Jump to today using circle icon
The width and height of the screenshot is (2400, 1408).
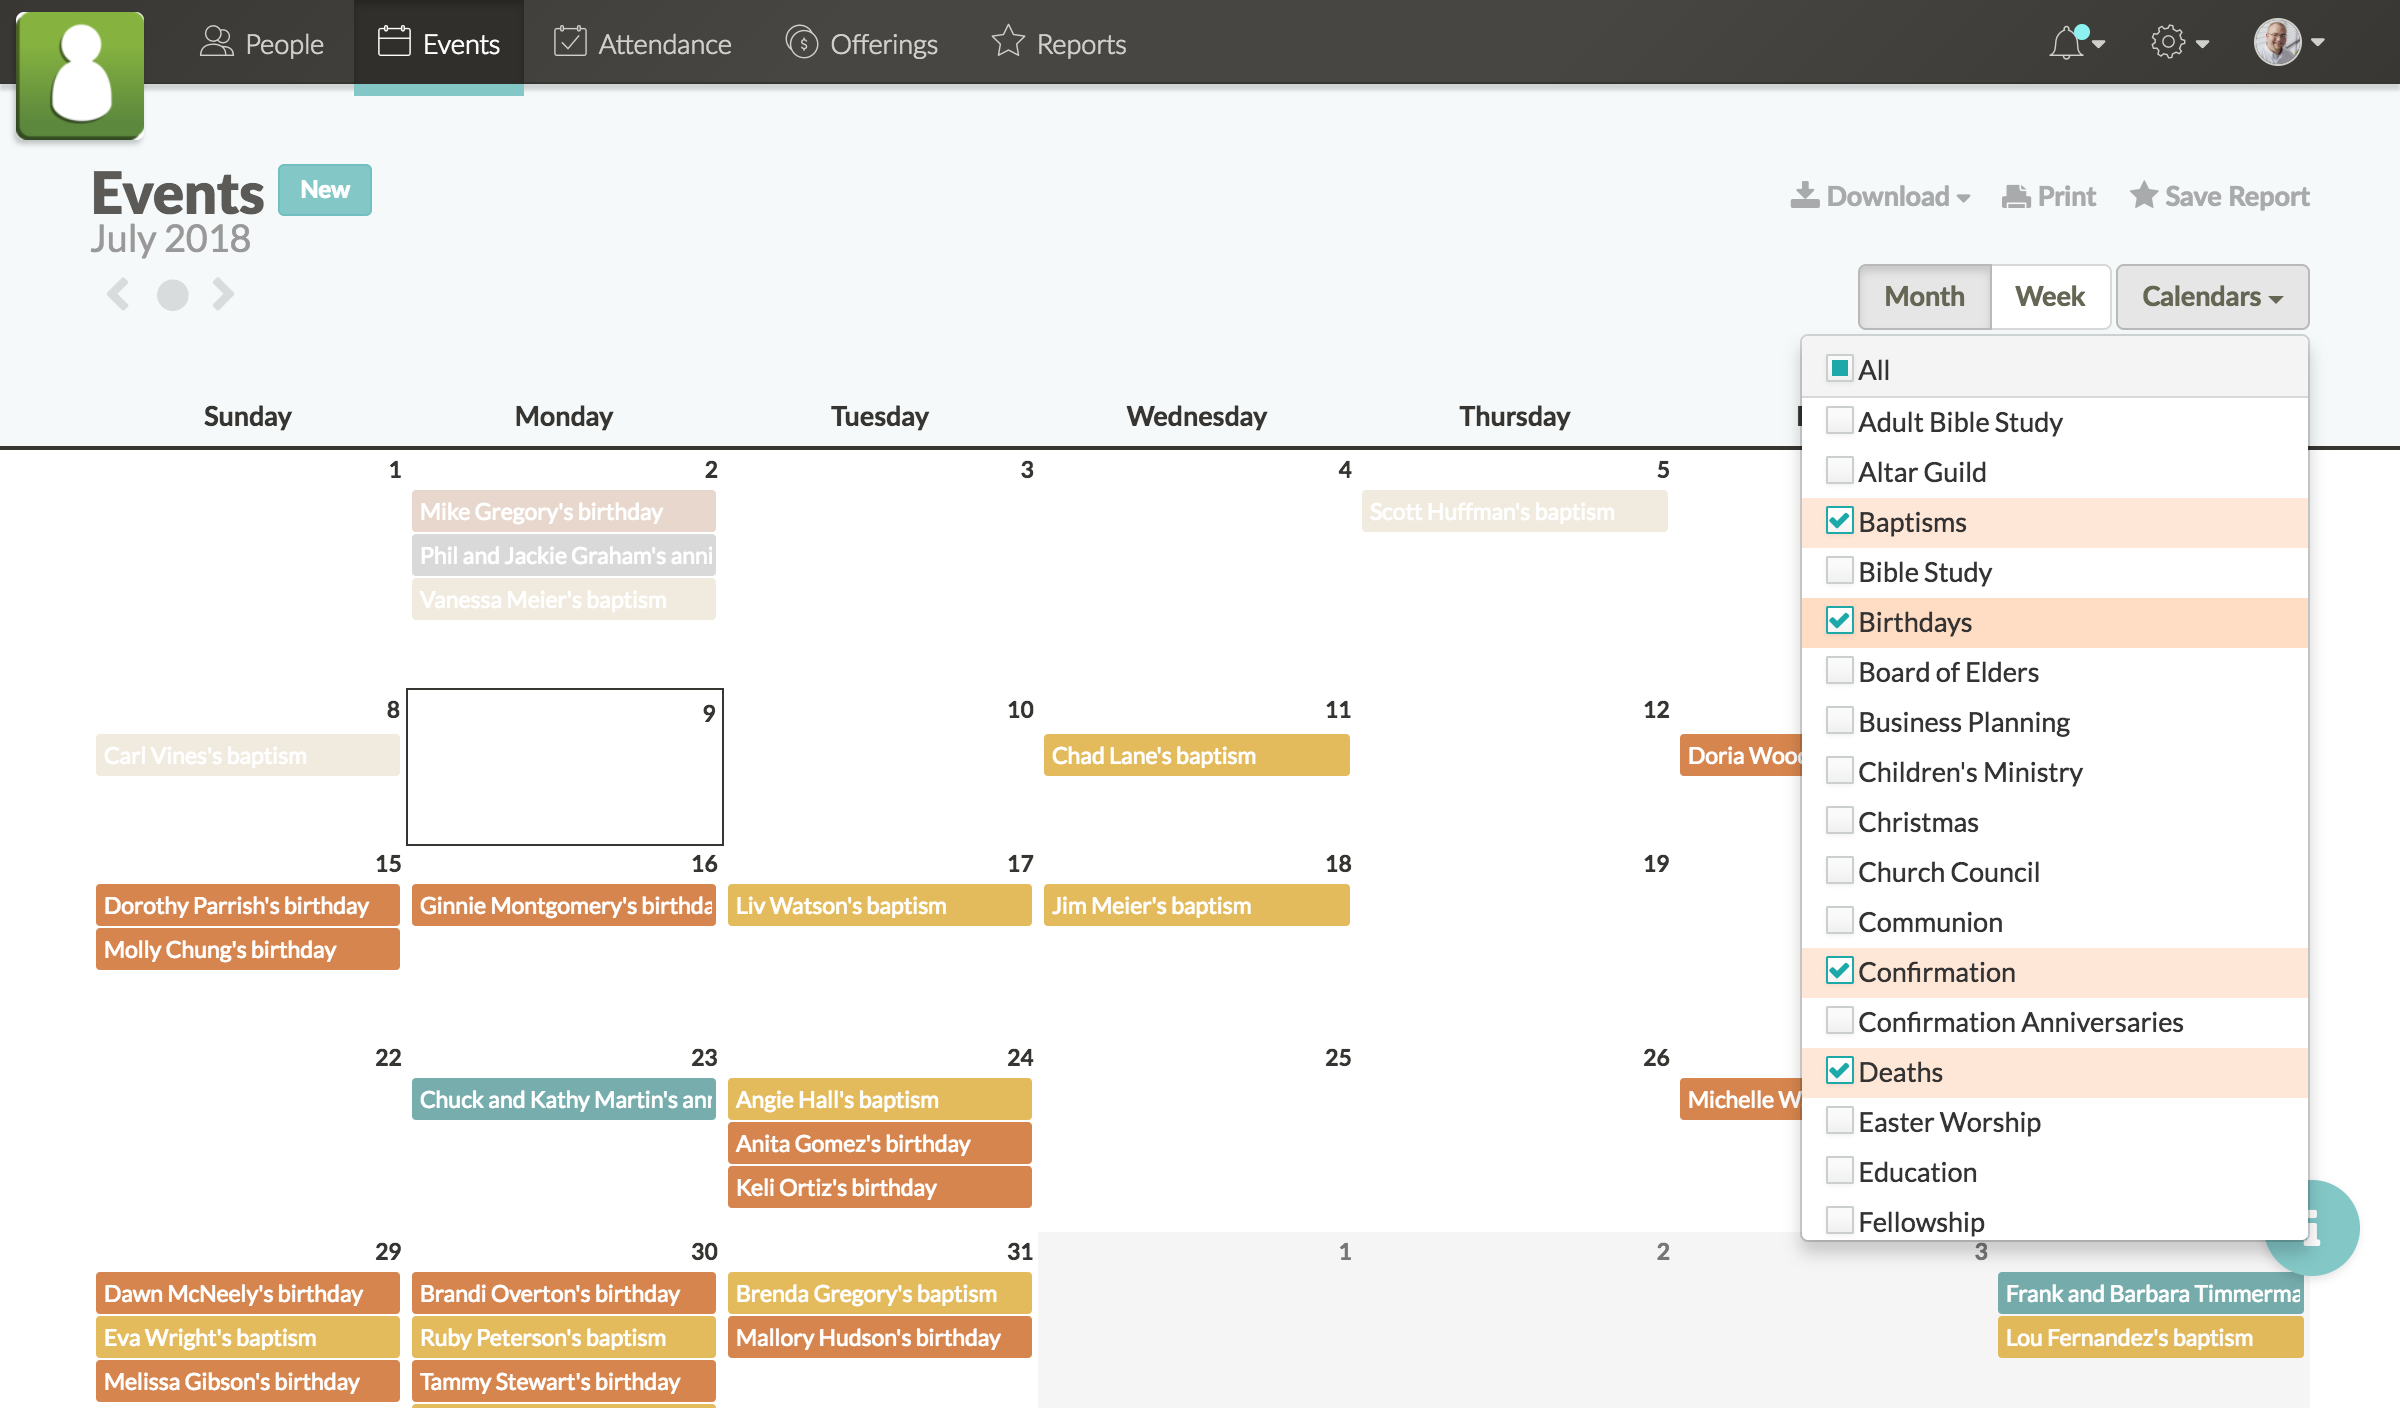(172, 295)
